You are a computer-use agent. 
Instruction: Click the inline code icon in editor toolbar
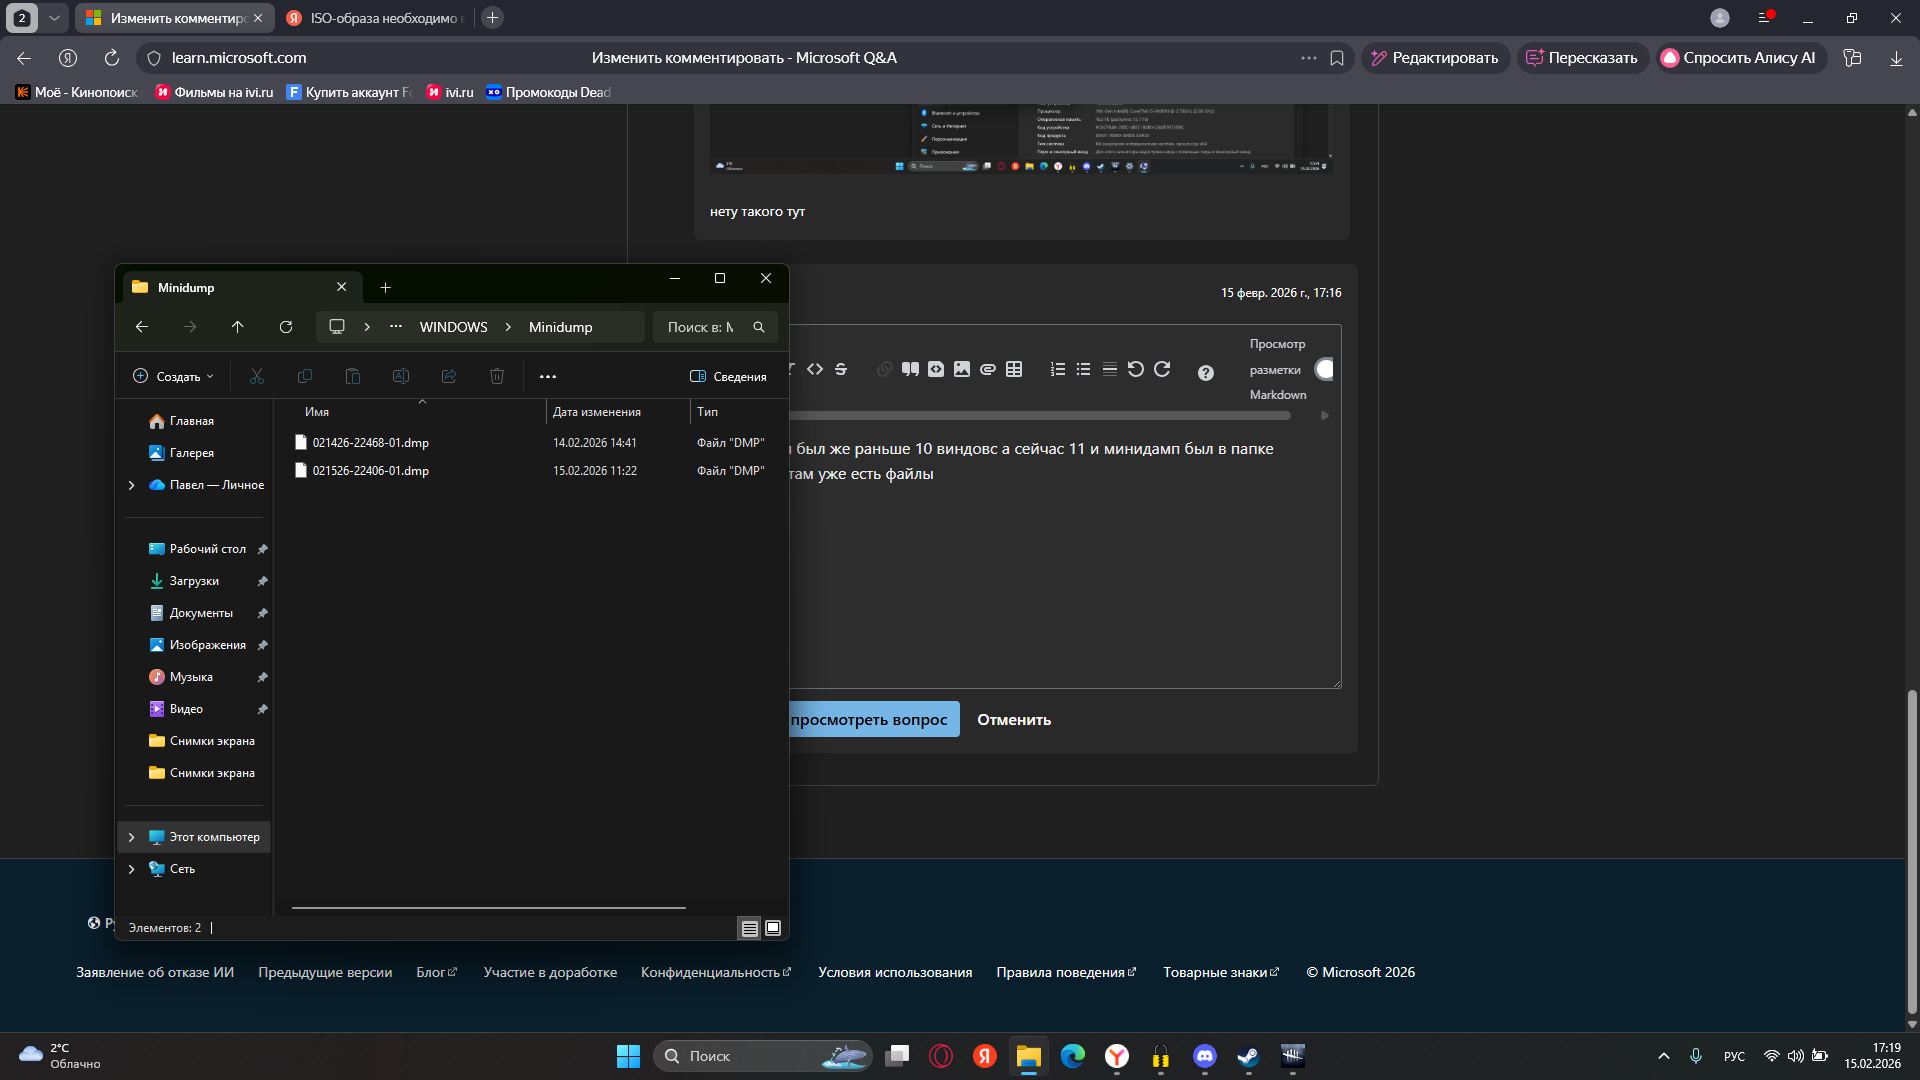[x=815, y=369]
